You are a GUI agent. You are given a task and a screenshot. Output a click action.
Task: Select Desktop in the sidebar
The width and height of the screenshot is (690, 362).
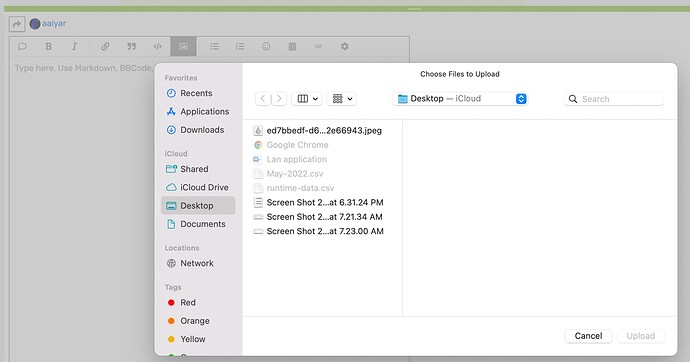(198, 206)
